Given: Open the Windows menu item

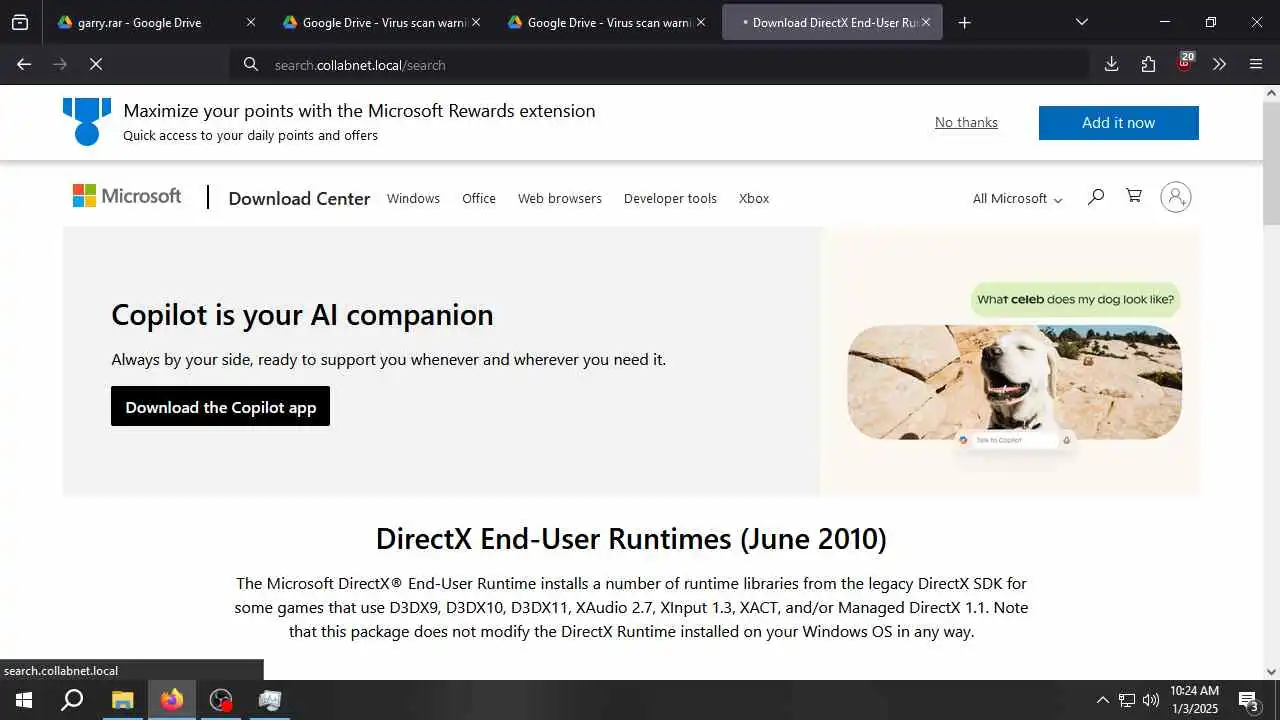Looking at the screenshot, I should pyautogui.click(x=413, y=198).
